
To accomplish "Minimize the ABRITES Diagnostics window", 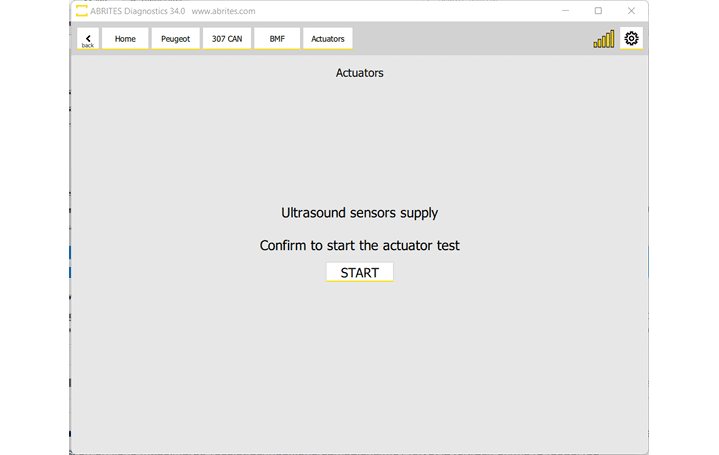I will (x=565, y=11).
